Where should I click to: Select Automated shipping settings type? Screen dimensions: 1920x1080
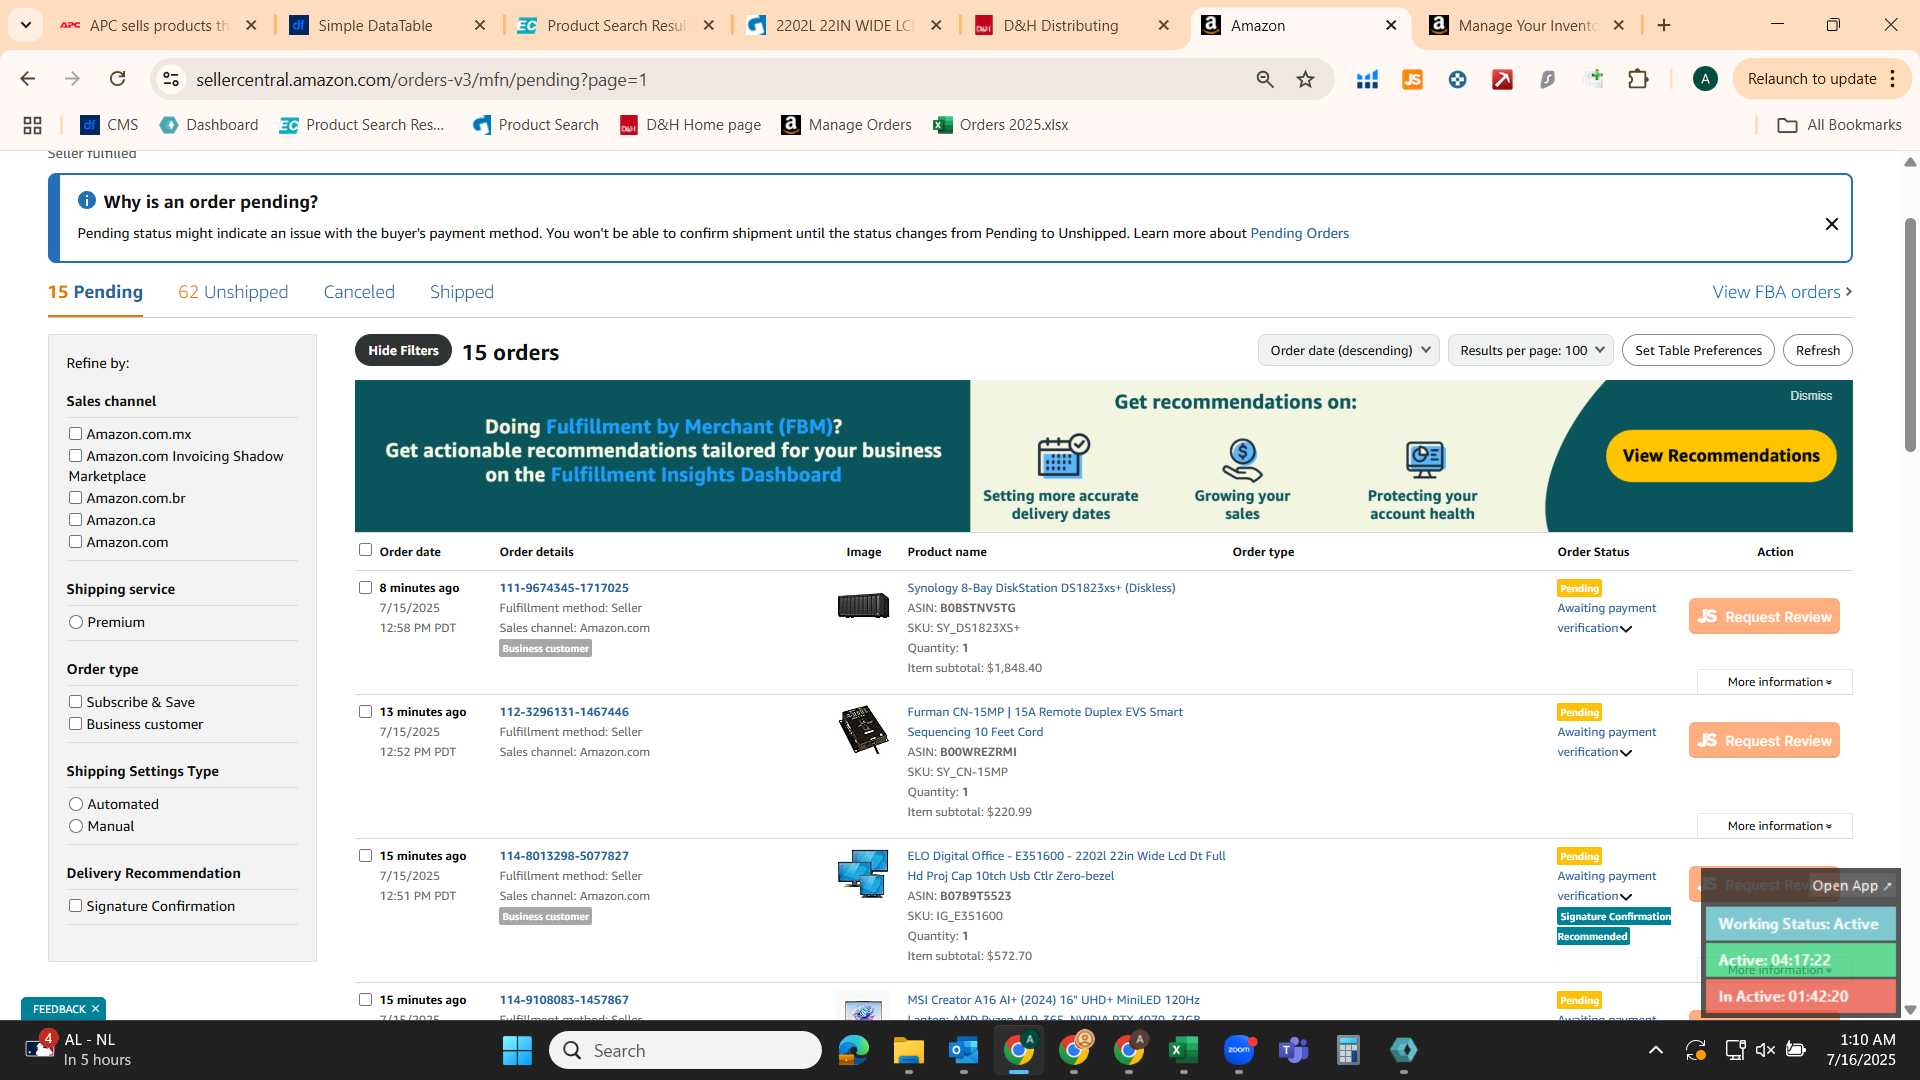pos(76,804)
